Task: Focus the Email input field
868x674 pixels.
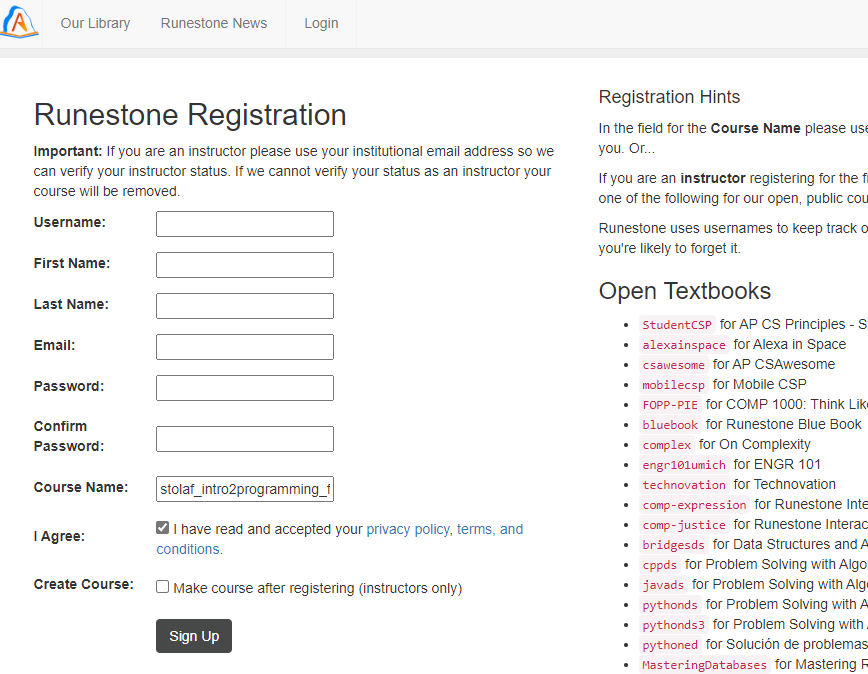Action: (245, 347)
